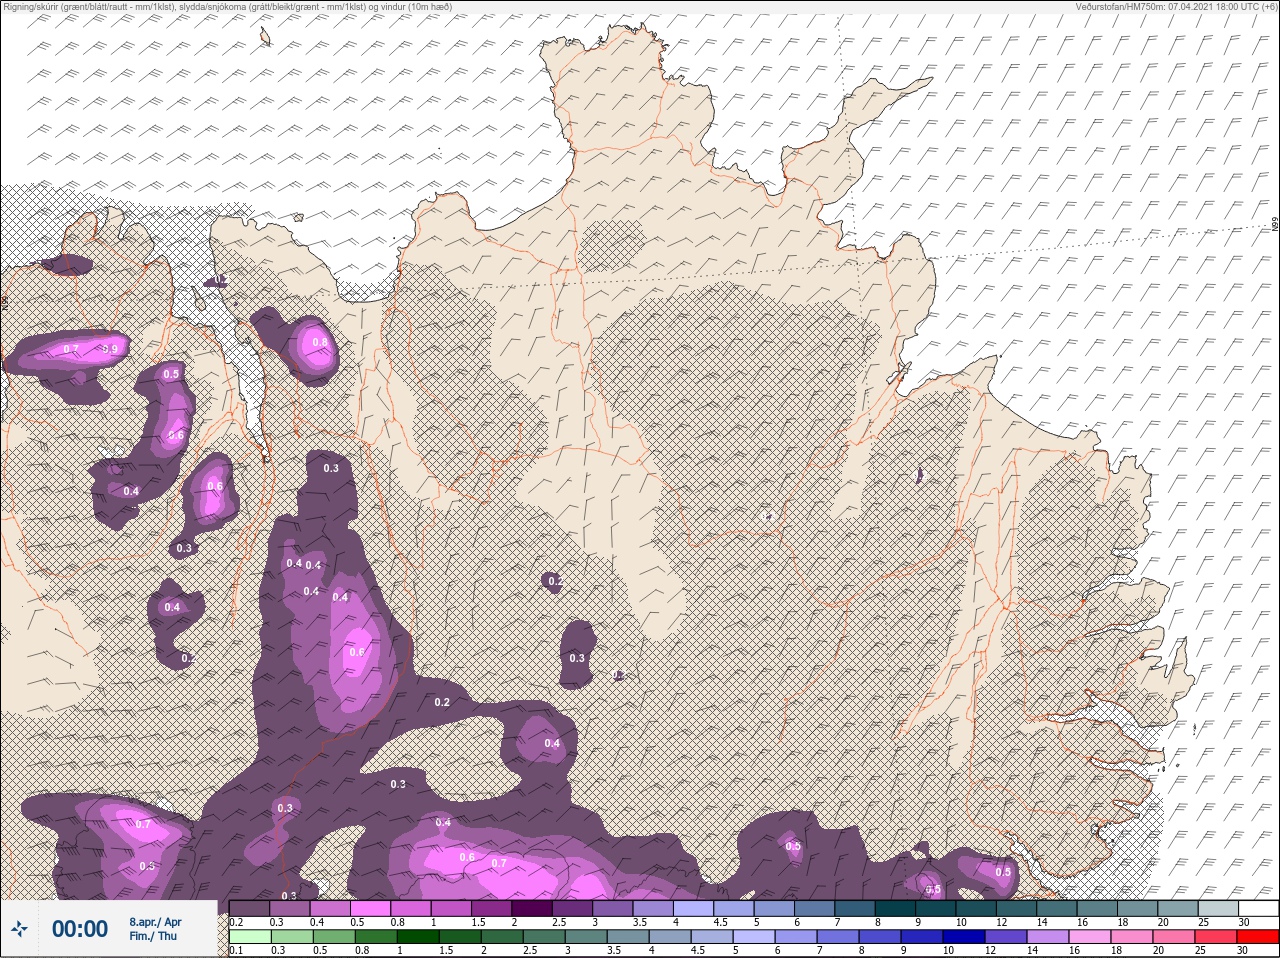Click the '0.2' label under the upper legend row
Viewport: 1280px width, 958px height.
pyautogui.click(x=236, y=922)
